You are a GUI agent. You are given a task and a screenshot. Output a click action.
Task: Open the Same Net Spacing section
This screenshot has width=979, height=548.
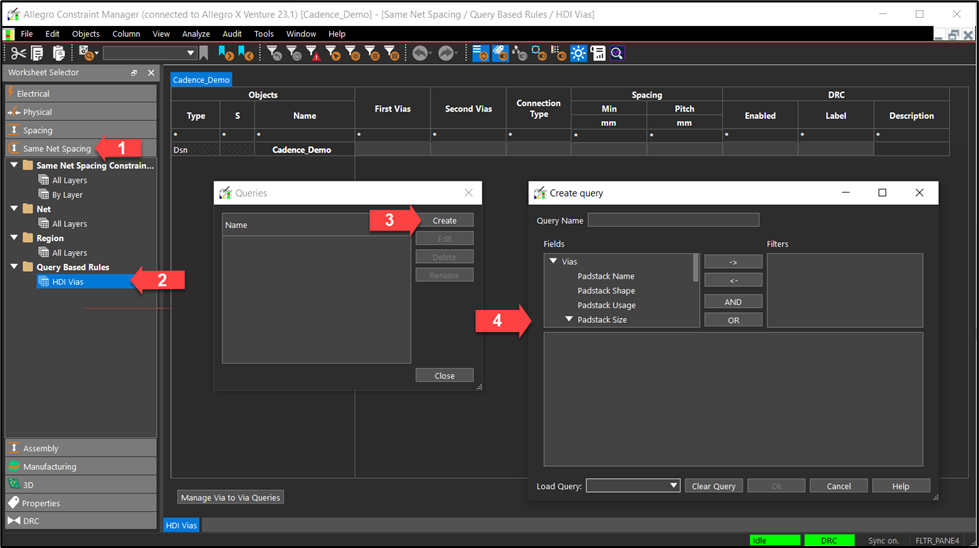(x=81, y=149)
